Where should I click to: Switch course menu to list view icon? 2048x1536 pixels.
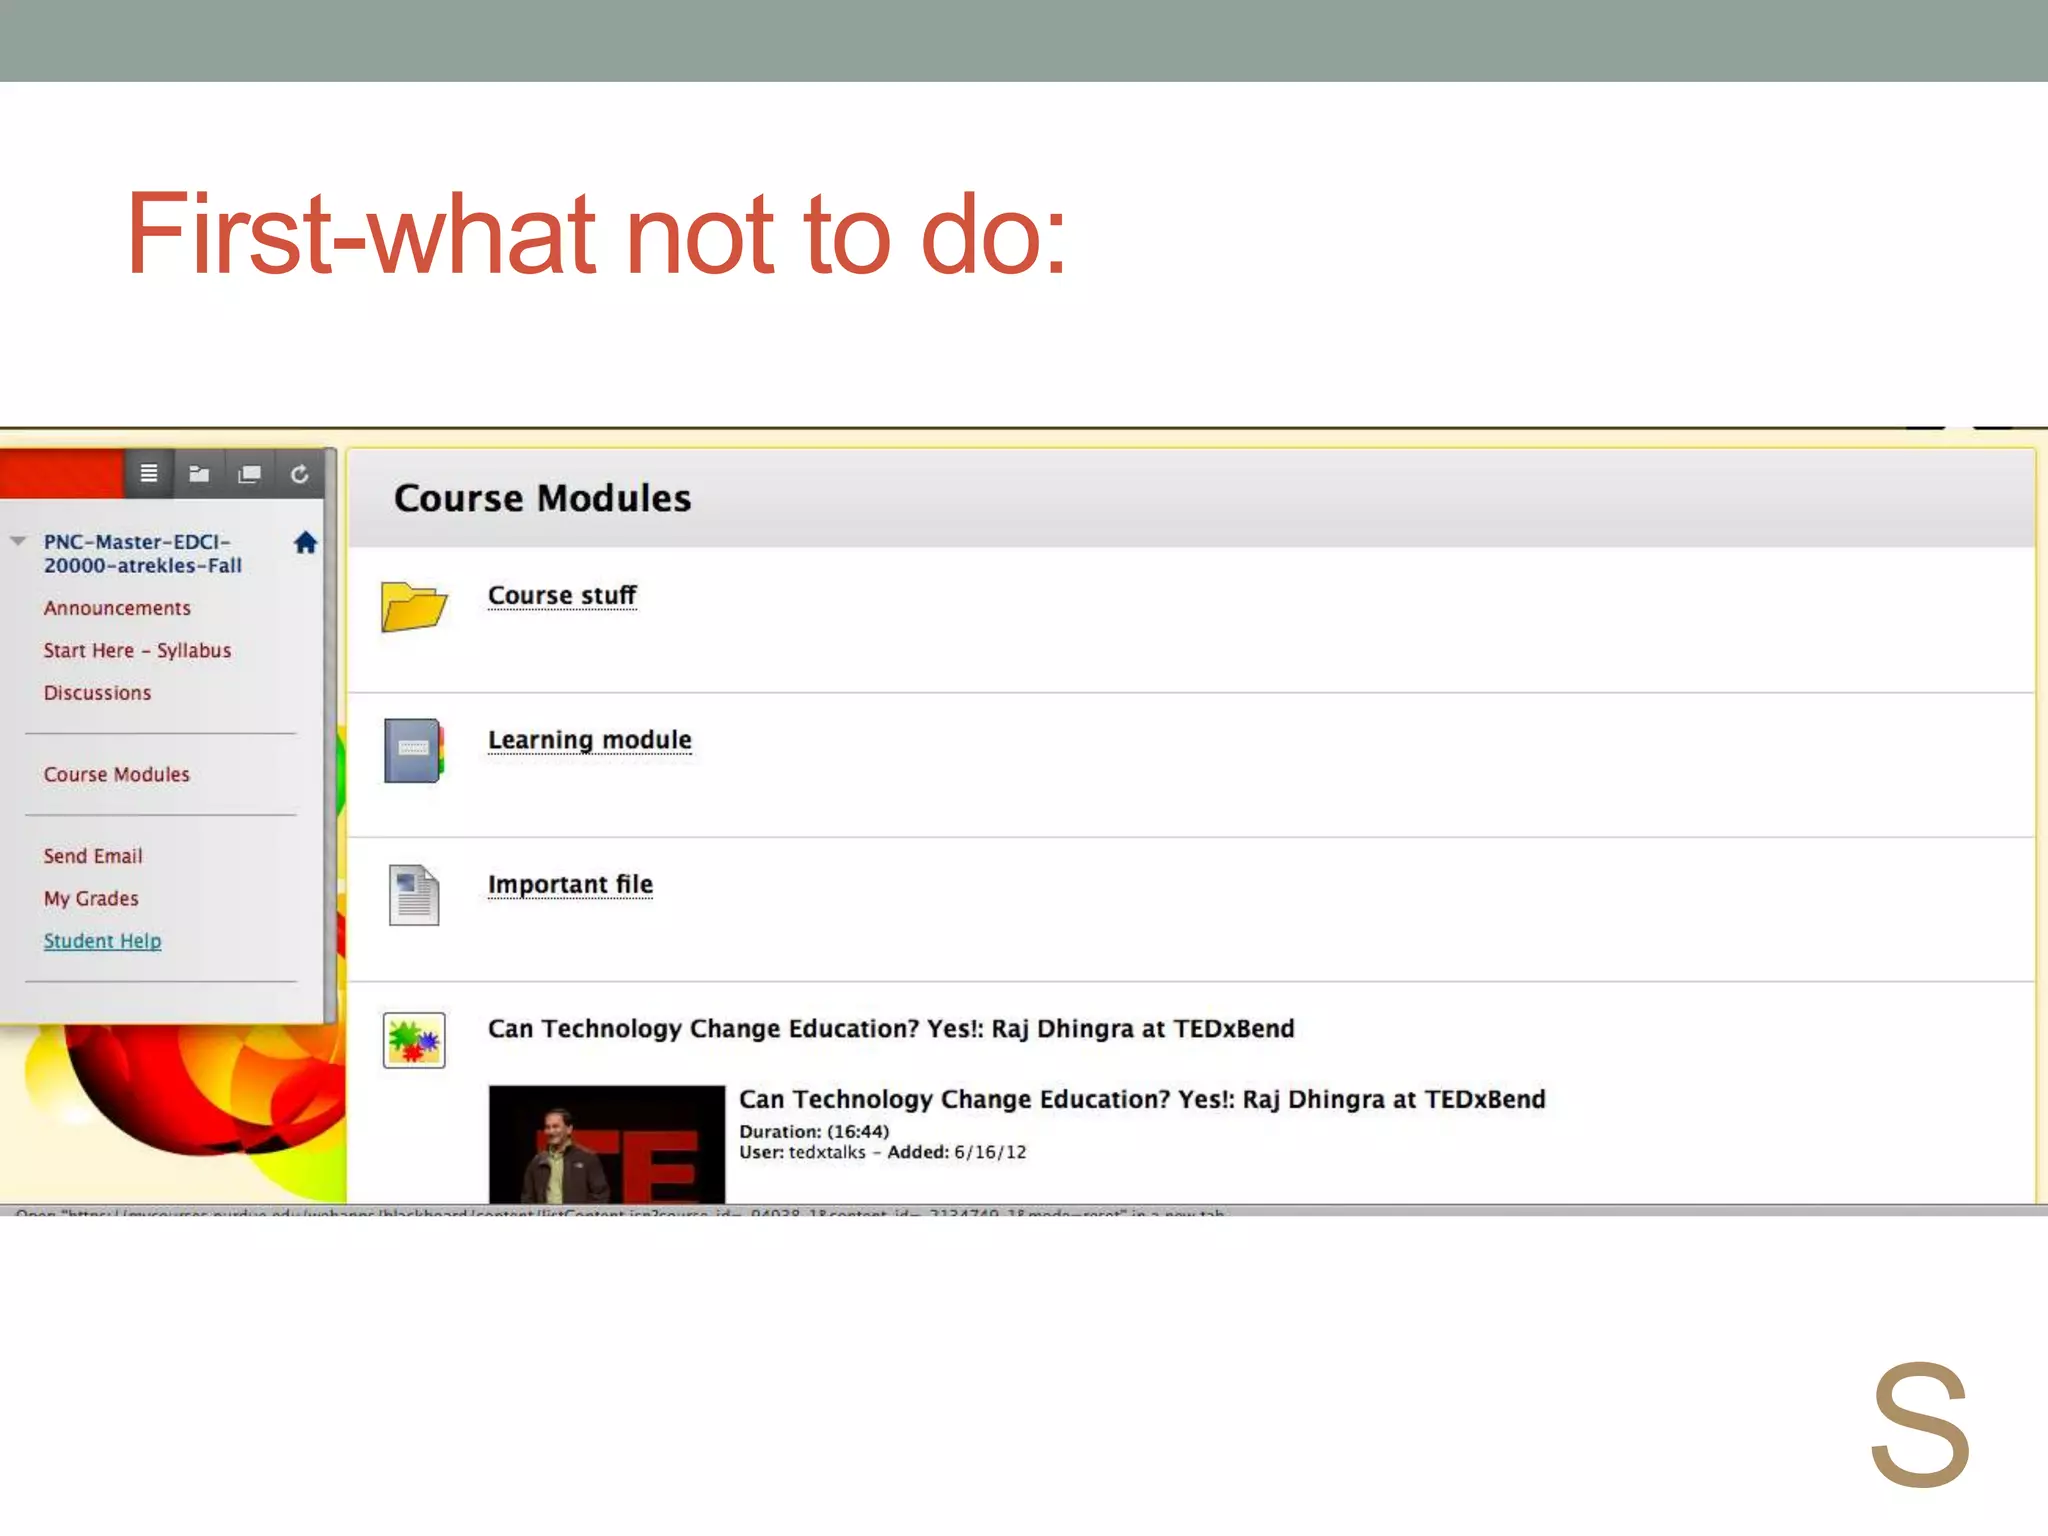coord(149,474)
